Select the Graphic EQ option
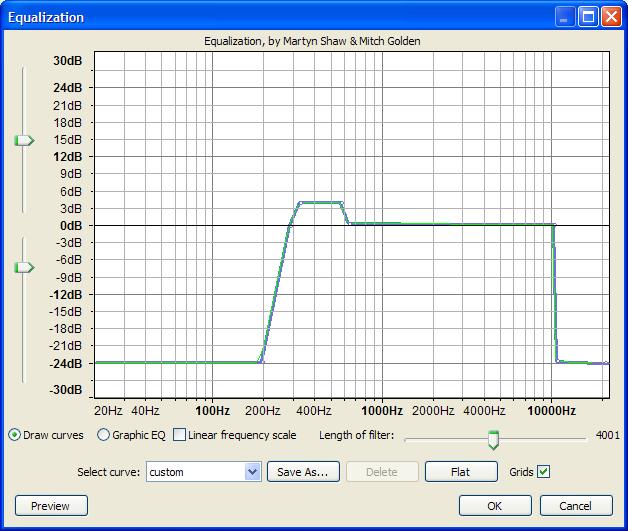 pyautogui.click(x=104, y=435)
